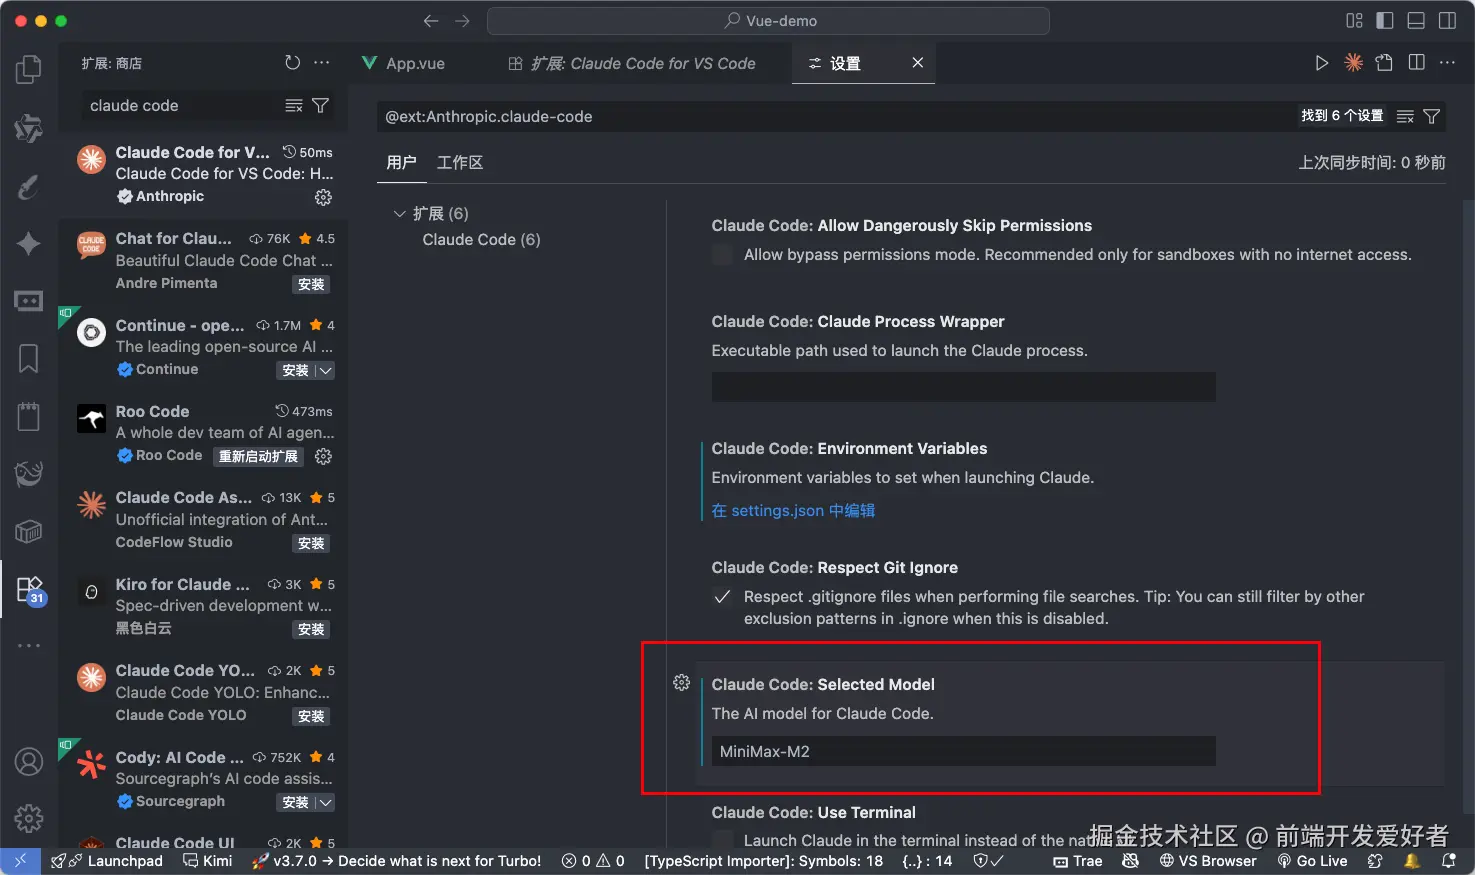Click Launchpad in status bar
The width and height of the screenshot is (1475, 875).
pyautogui.click(x=107, y=861)
